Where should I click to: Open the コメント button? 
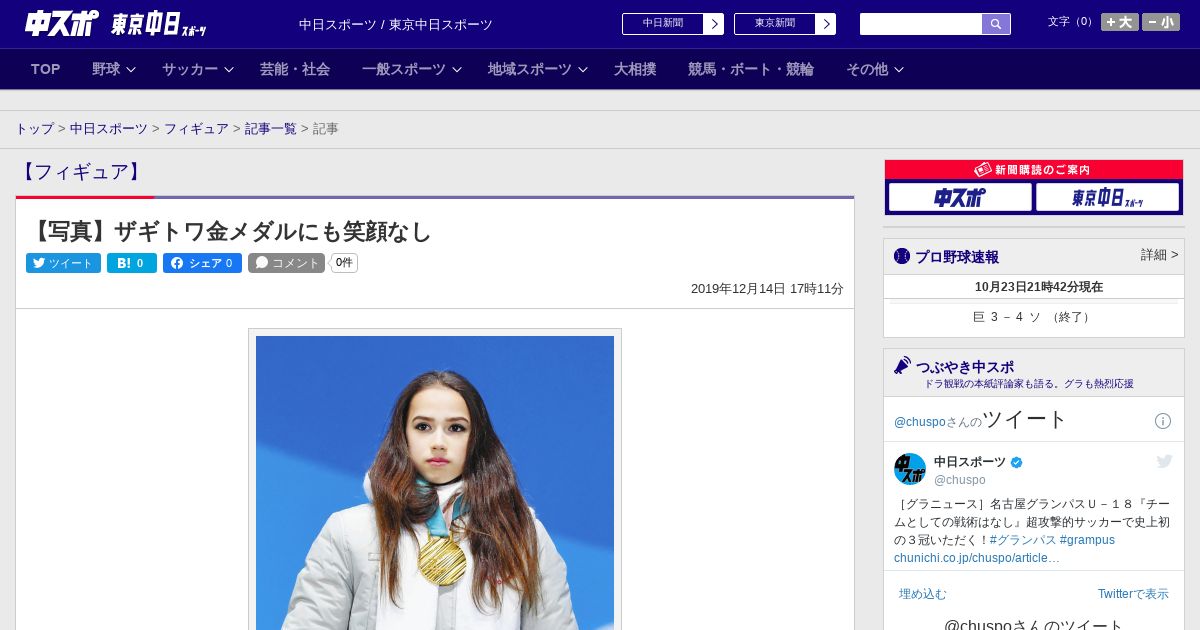(287, 263)
